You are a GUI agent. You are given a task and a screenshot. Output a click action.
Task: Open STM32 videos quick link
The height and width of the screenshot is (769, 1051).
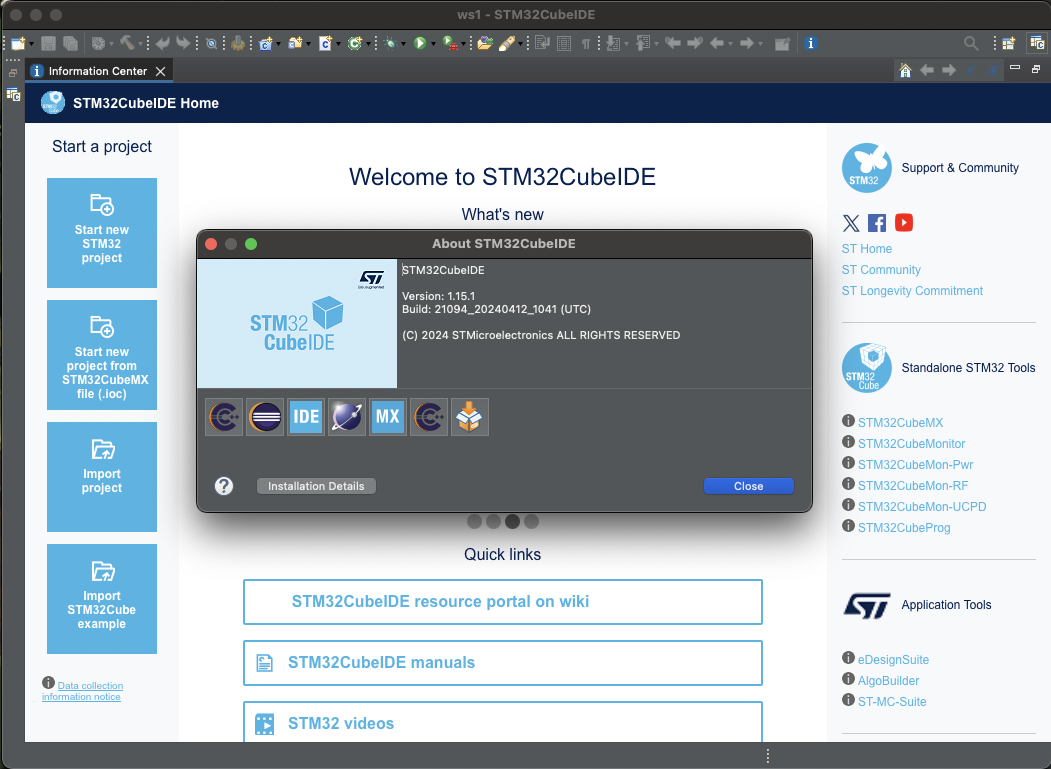click(x=503, y=723)
